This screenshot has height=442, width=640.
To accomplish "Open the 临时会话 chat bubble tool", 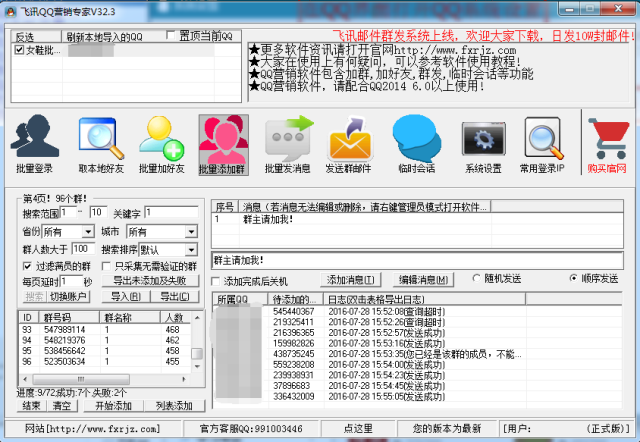I will (x=416, y=145).
